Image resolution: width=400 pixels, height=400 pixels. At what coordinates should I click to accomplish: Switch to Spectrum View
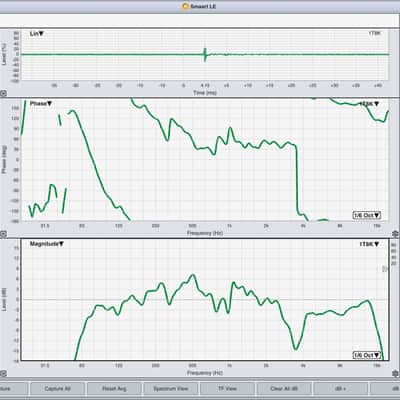pos(171,389)
